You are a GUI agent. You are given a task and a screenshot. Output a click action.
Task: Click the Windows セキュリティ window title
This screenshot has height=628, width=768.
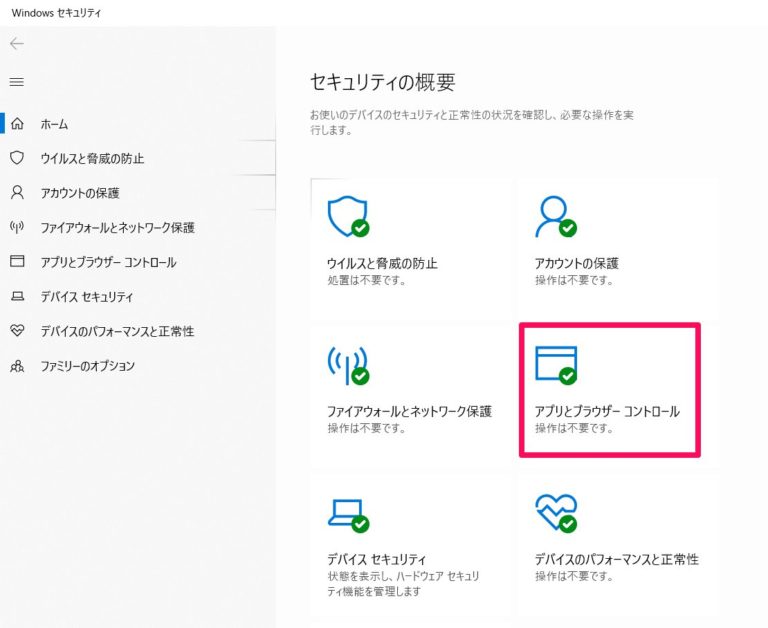coord(56,13)
